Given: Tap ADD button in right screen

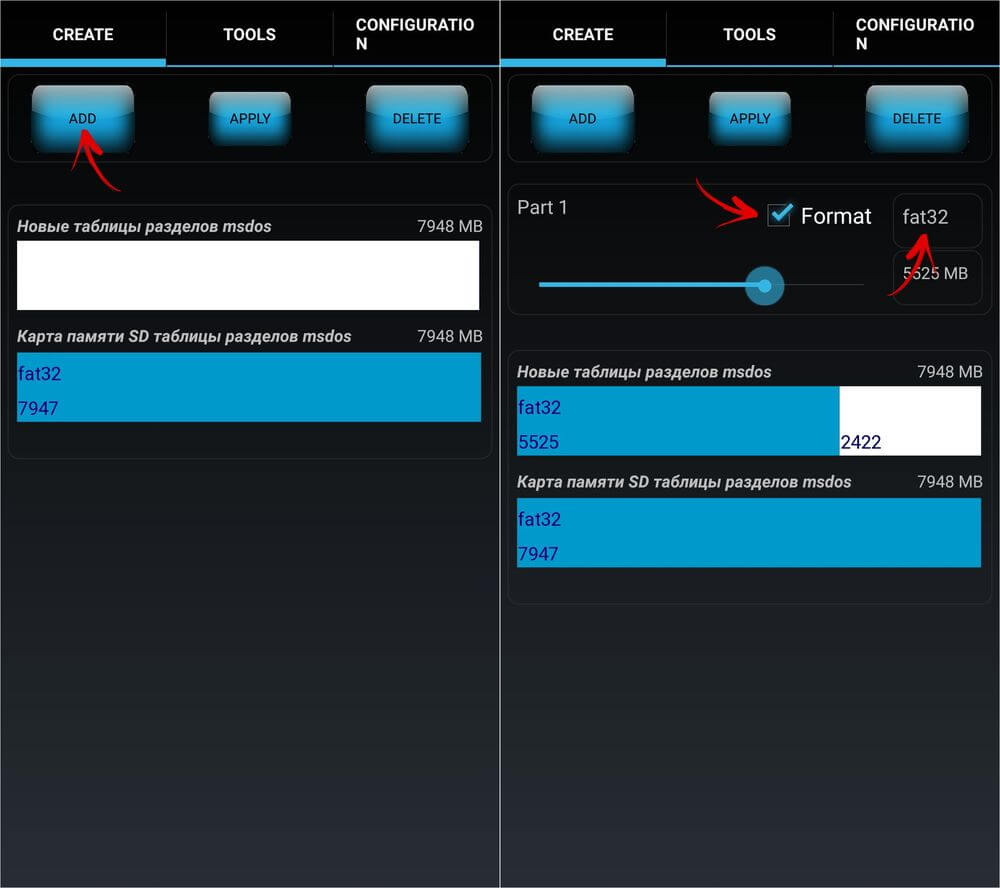Looking at the screenshot, I should click(x=582, y=119).
